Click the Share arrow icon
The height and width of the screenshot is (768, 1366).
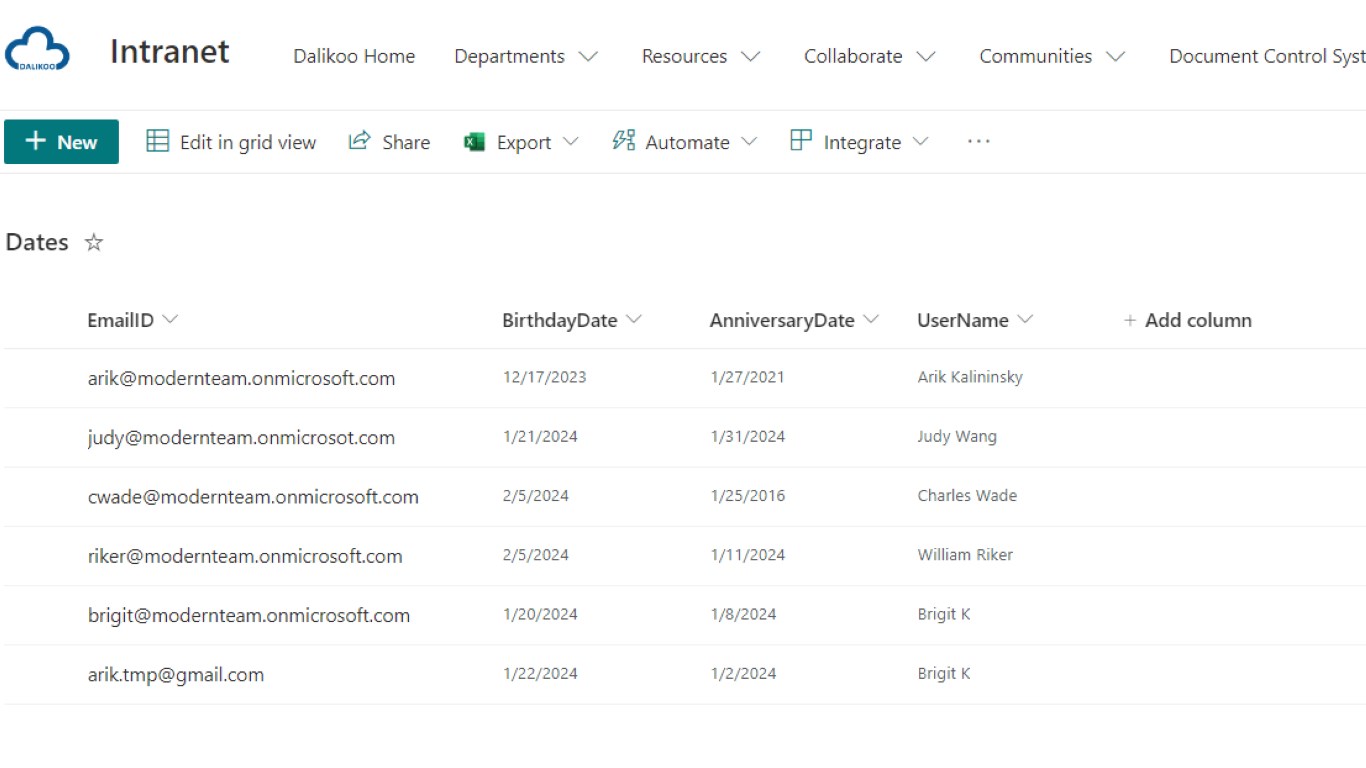pos(359,141)
